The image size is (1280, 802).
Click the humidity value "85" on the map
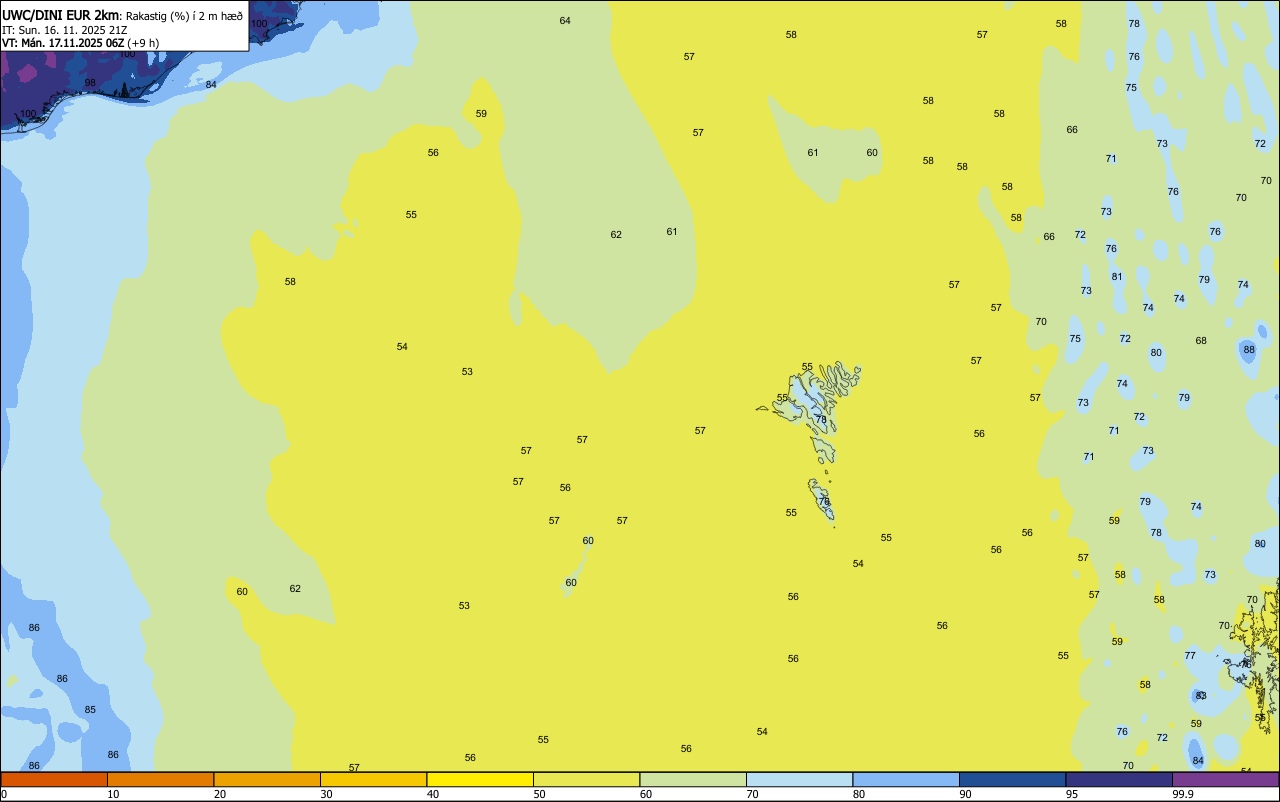point(90,710)
